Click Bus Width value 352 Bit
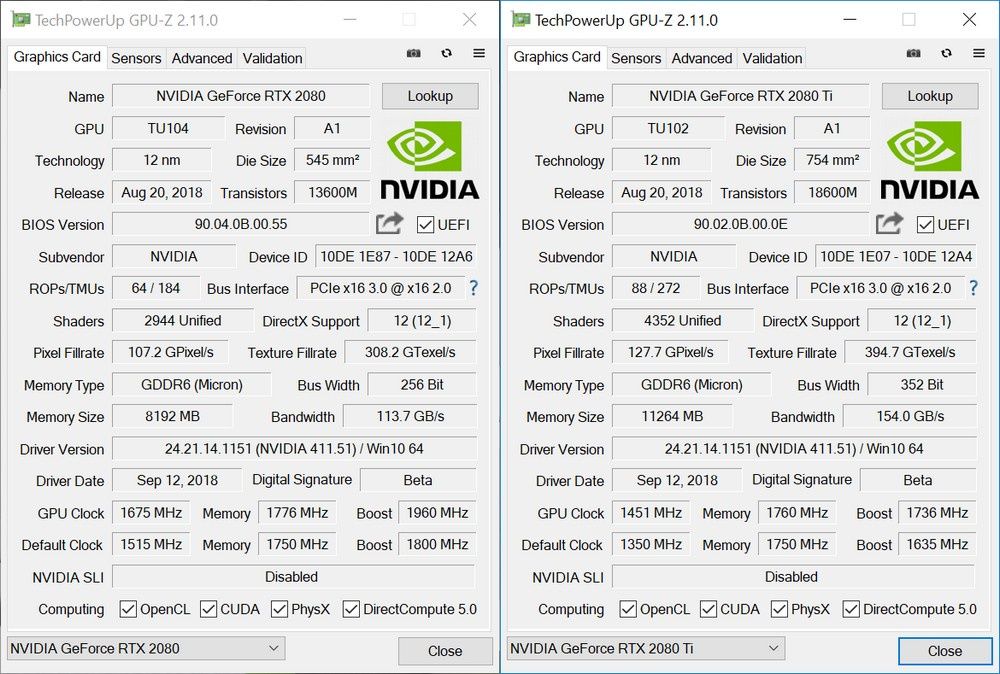The height and width of the screenshot is (674, 1000). [922, 385]
